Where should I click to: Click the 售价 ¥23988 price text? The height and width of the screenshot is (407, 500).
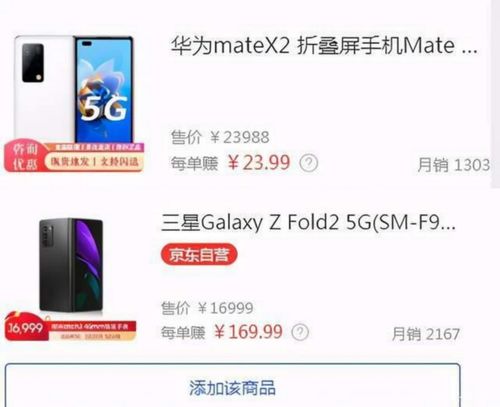(220, 137)
